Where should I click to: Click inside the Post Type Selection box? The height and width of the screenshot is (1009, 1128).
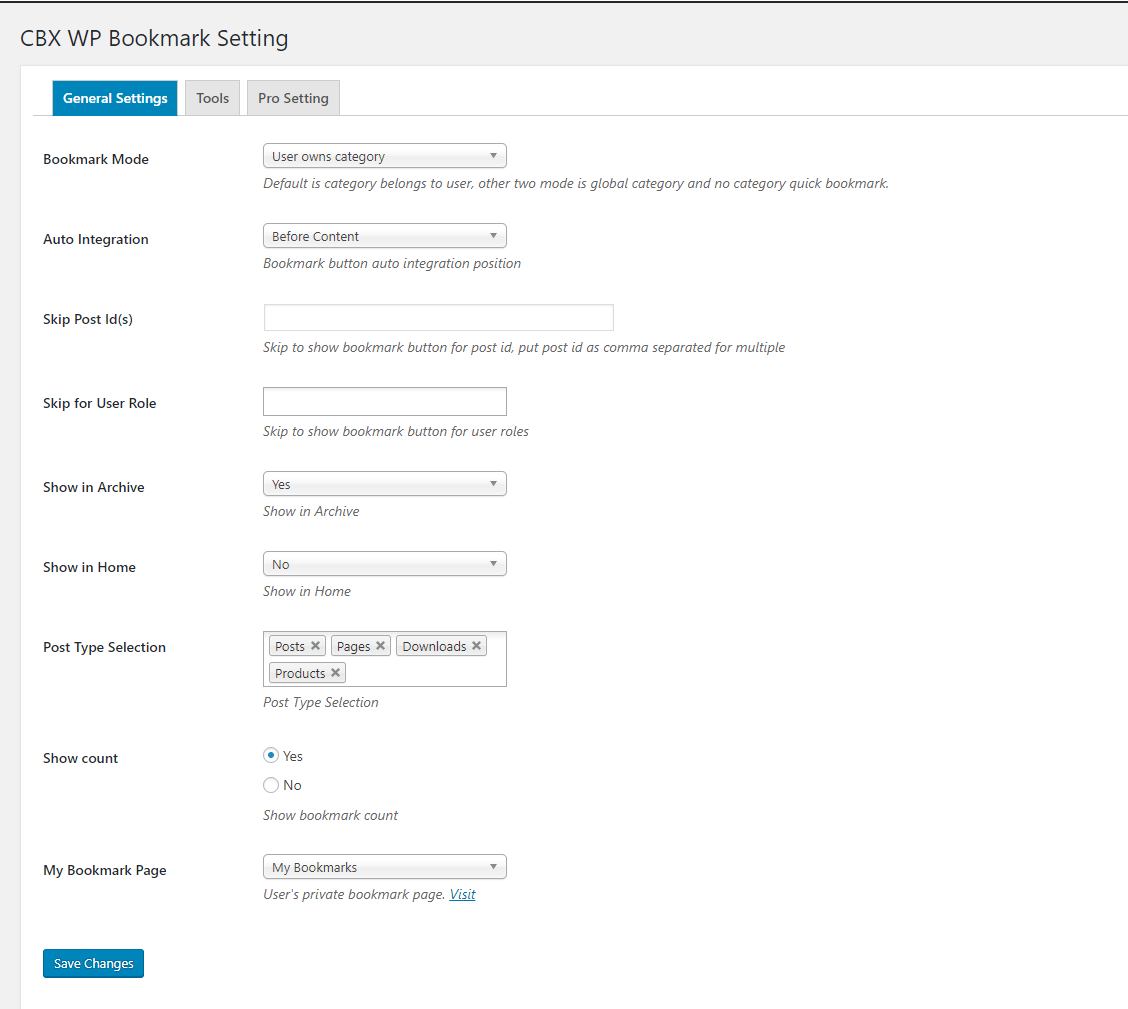click(425, 673)
